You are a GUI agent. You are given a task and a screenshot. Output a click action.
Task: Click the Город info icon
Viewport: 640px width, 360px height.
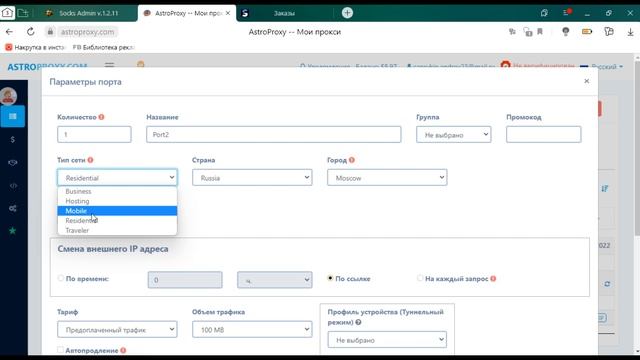352,160
